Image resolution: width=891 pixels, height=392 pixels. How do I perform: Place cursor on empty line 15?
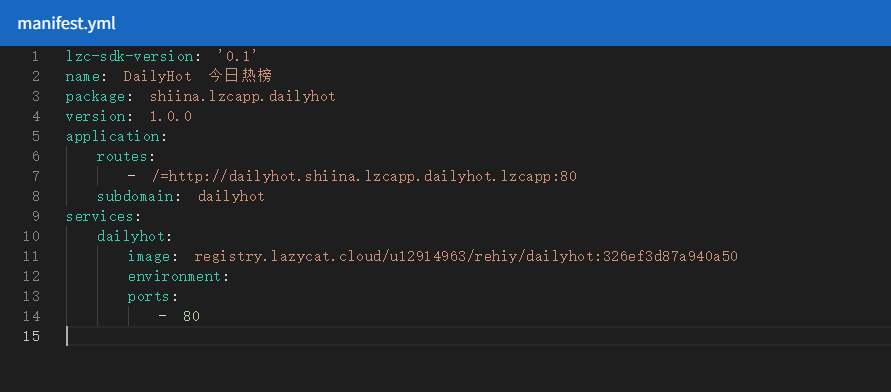click(477, 336)
